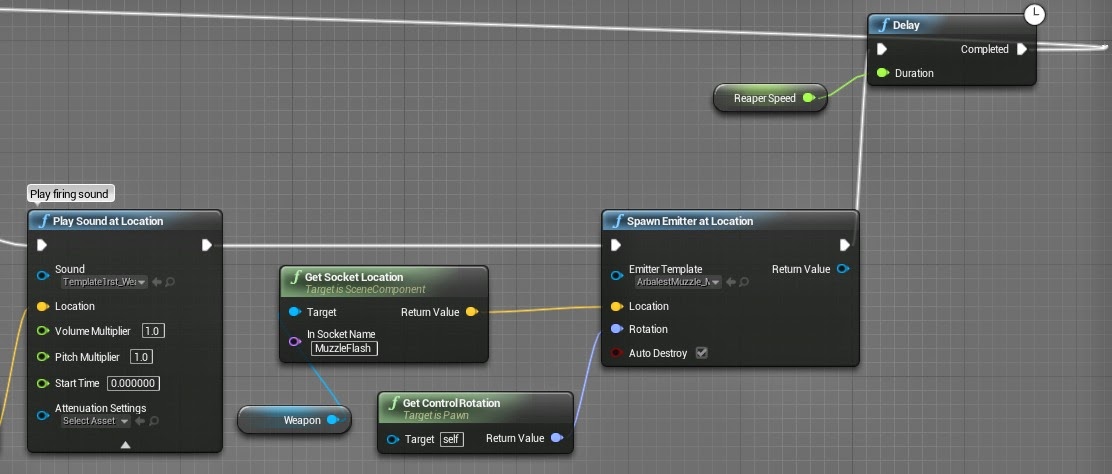Select the Delay node title
This screenshot has width=1112, height=474.
[x=906, y=25]
